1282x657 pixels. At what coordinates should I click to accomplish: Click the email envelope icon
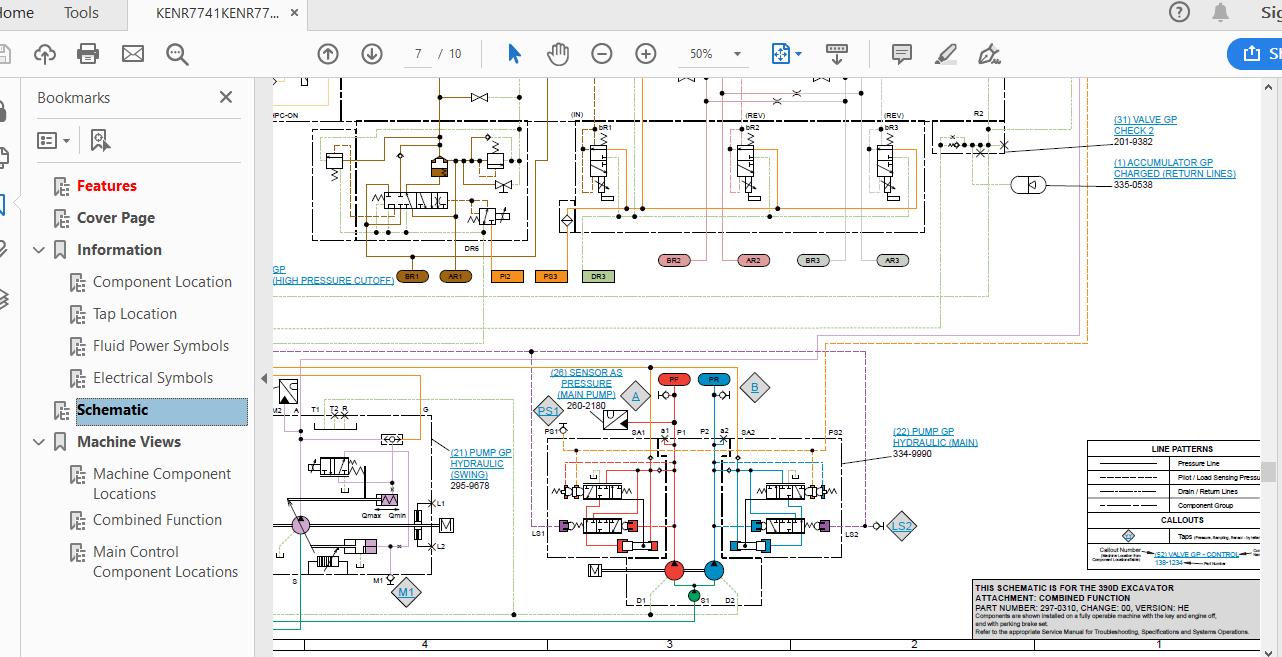[x=133, y=54]
